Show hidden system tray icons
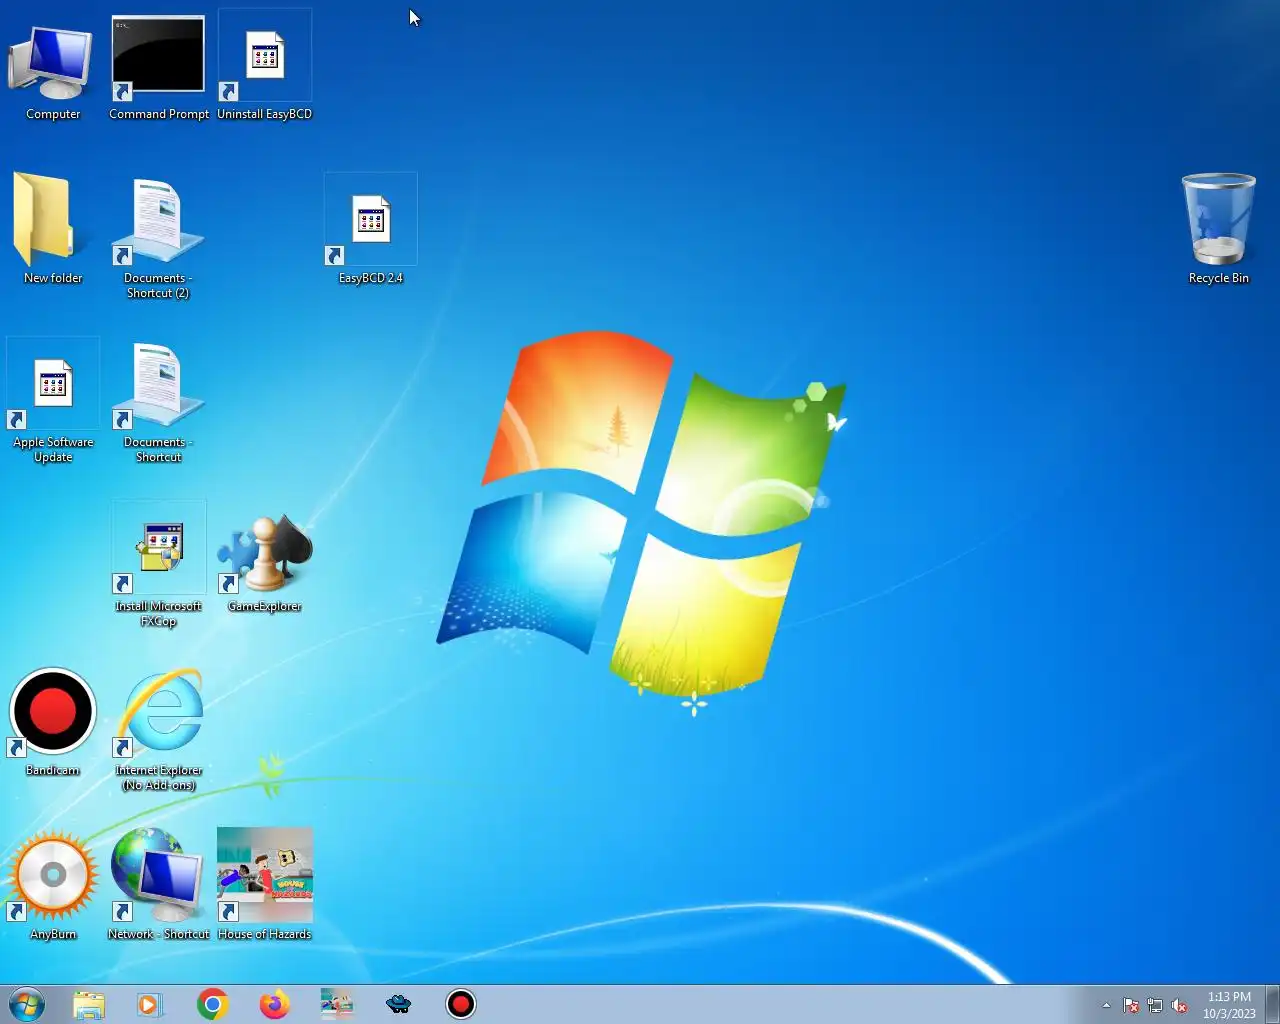This screenshot has height=1024, width=1280. point(1106,1005)
